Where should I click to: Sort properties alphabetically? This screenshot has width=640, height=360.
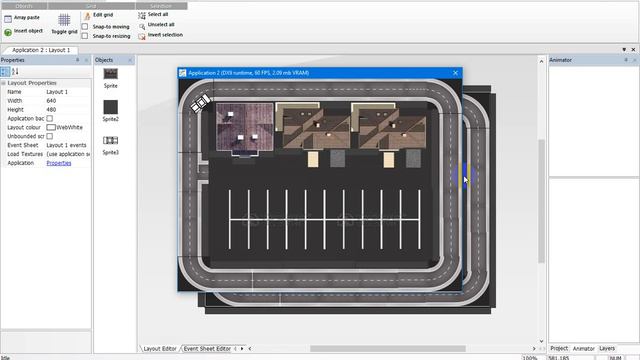[x=15, y=72]
